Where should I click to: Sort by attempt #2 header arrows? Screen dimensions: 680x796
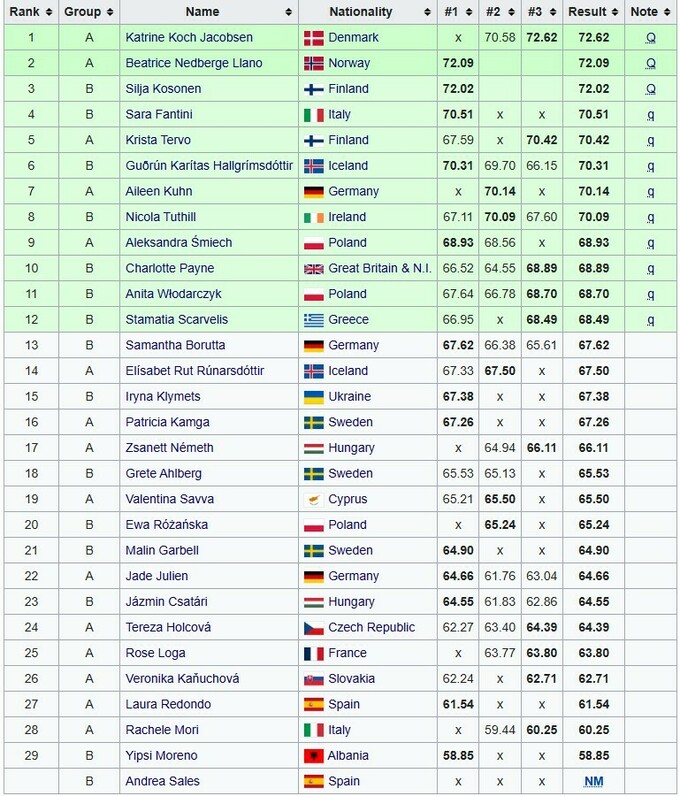[x=511, y=12]
